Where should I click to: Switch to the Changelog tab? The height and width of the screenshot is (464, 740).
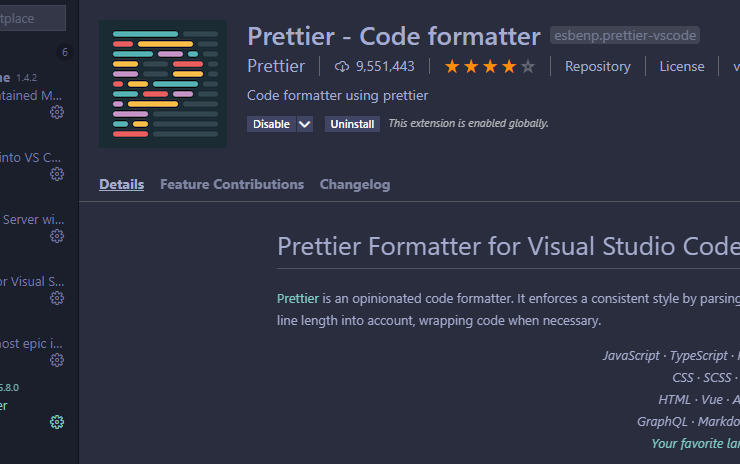coord(355,185)
